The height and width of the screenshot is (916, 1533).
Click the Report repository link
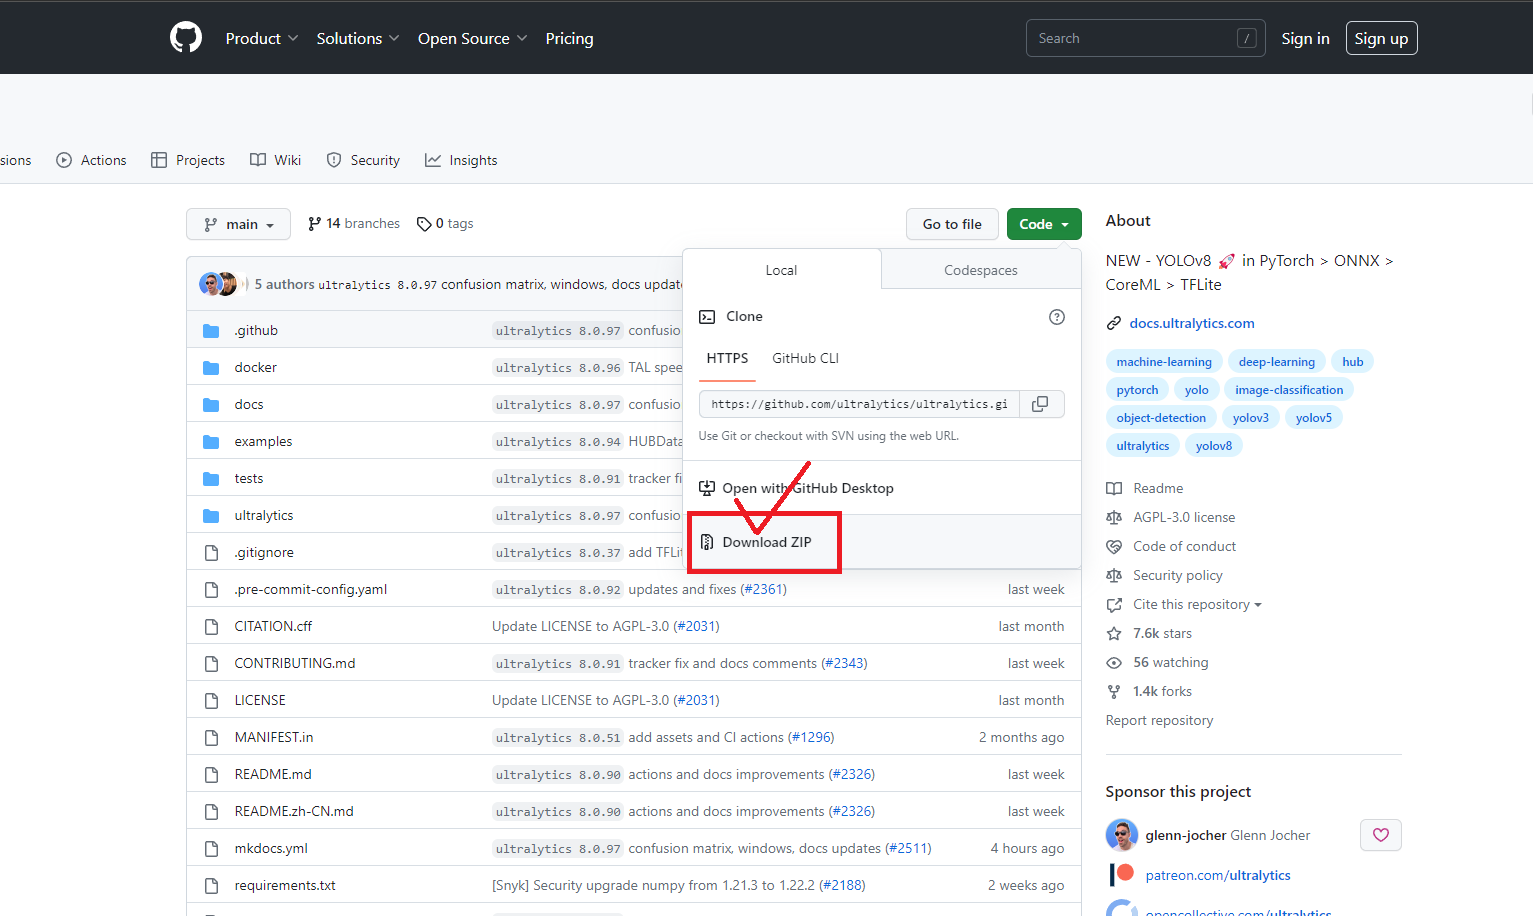[x=1159, y=720]
